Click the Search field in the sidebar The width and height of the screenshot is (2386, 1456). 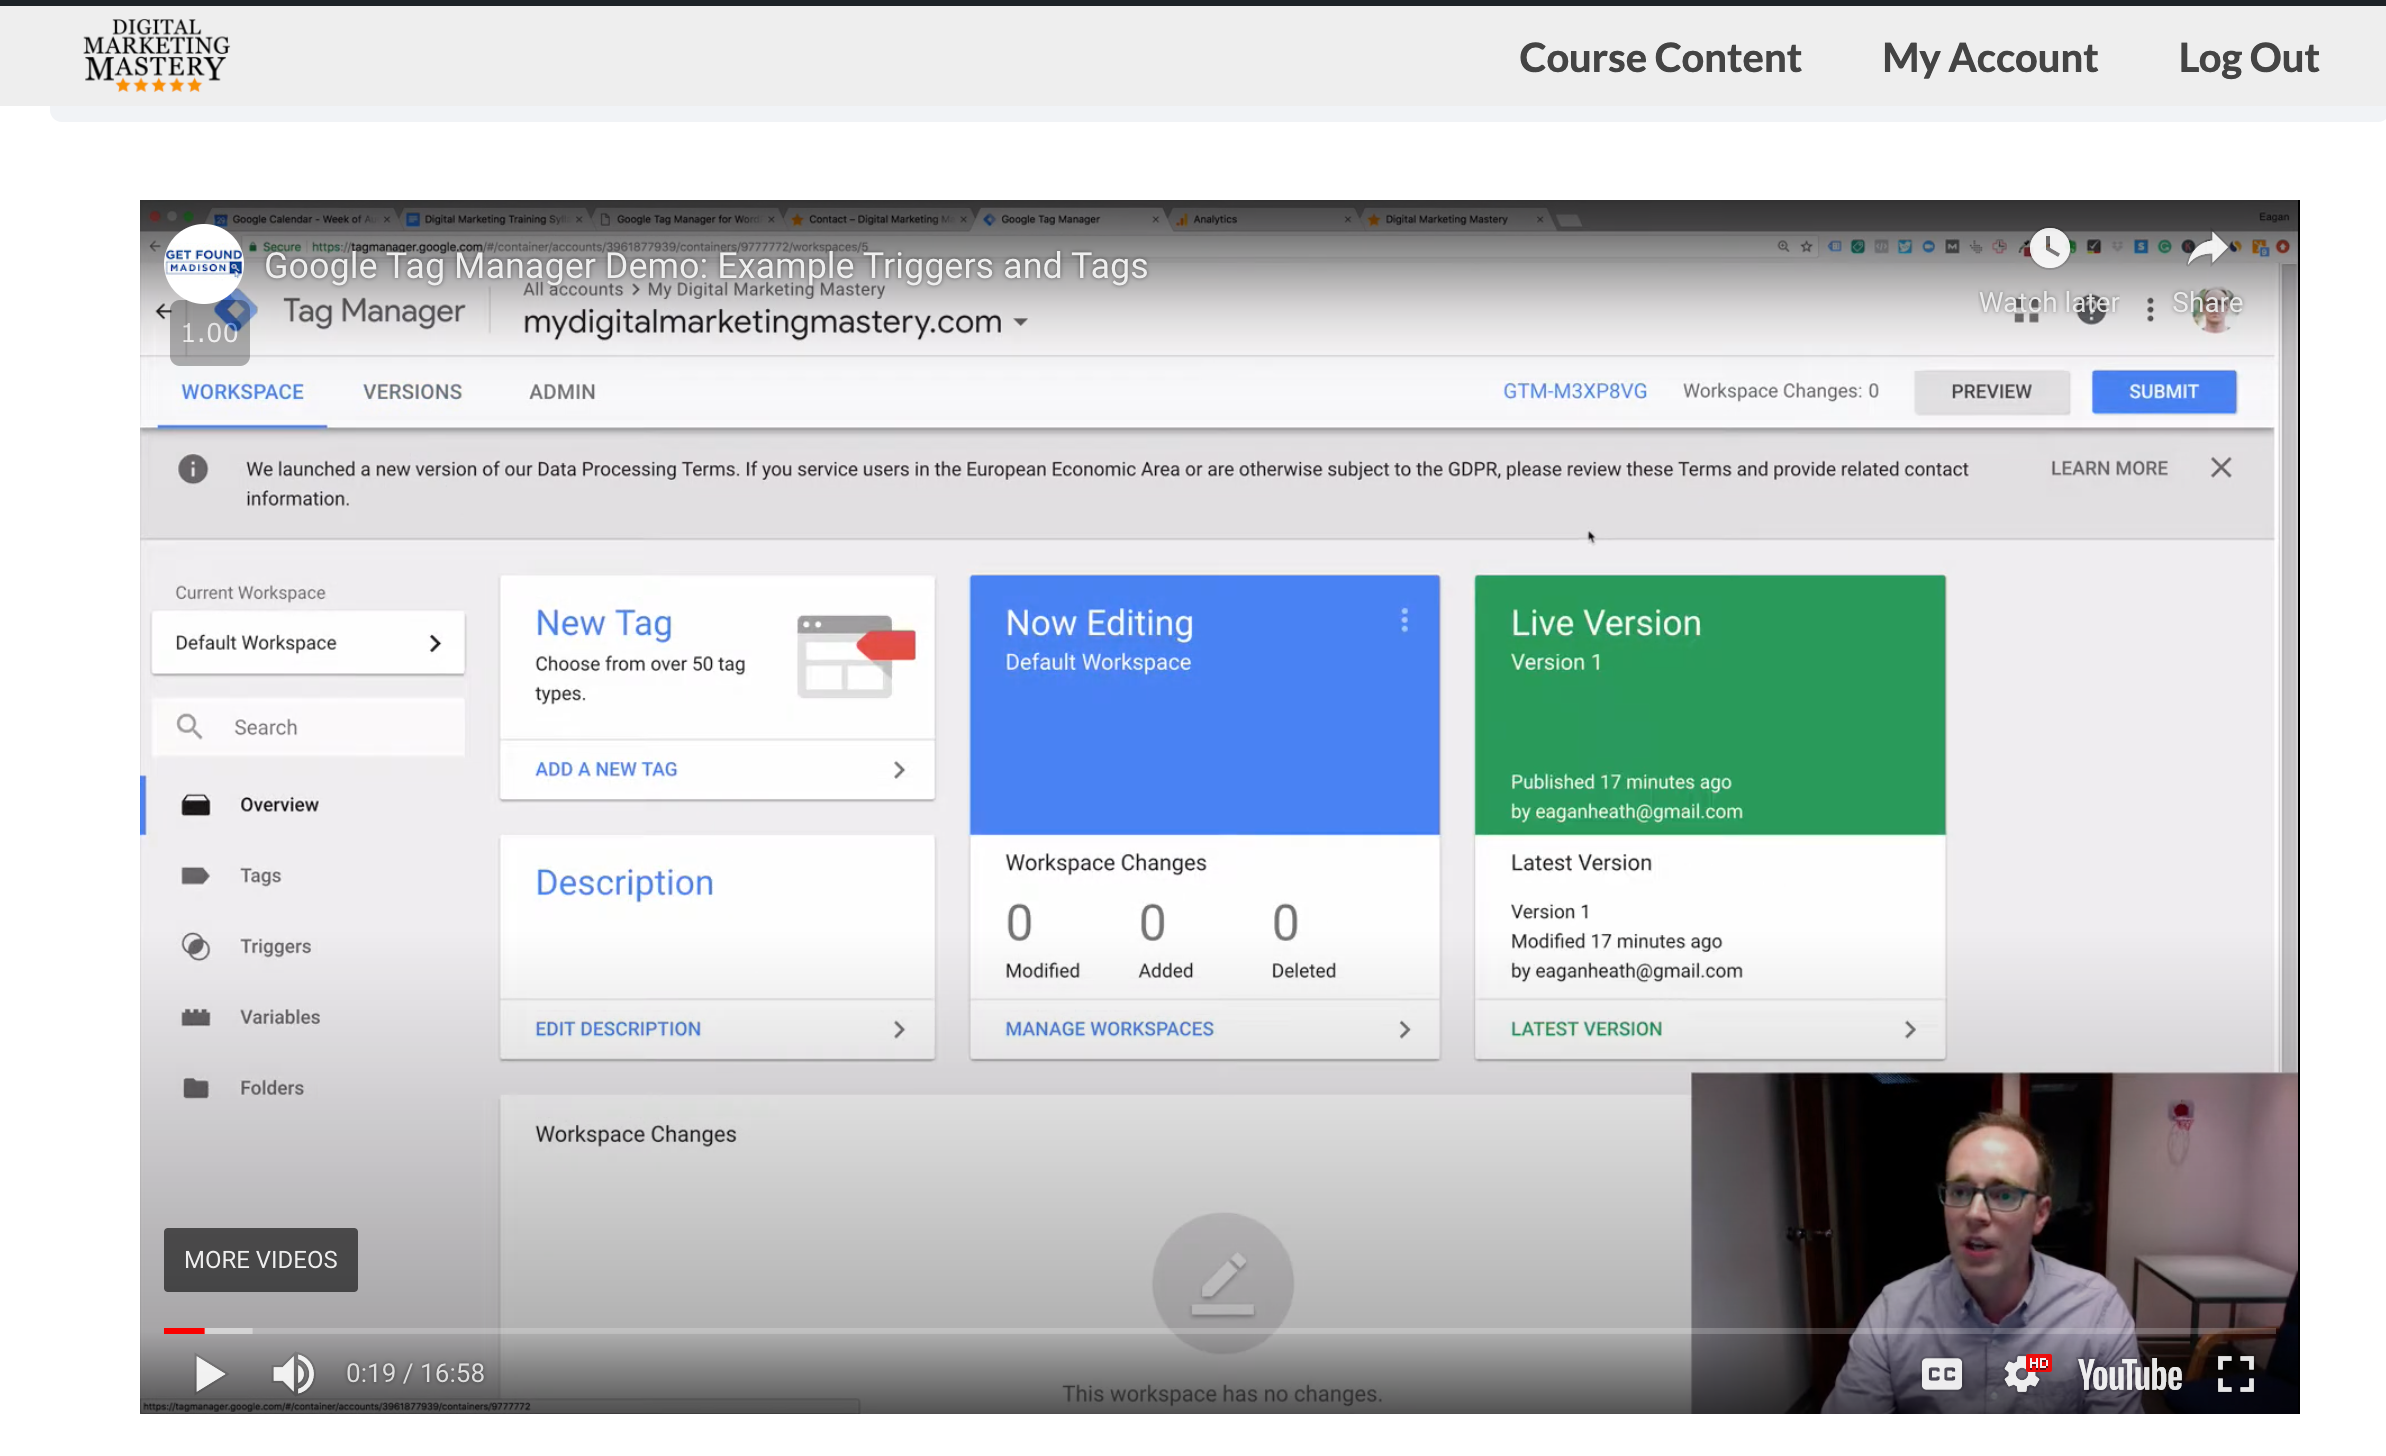pyautogui.click(x=308, y=727)
